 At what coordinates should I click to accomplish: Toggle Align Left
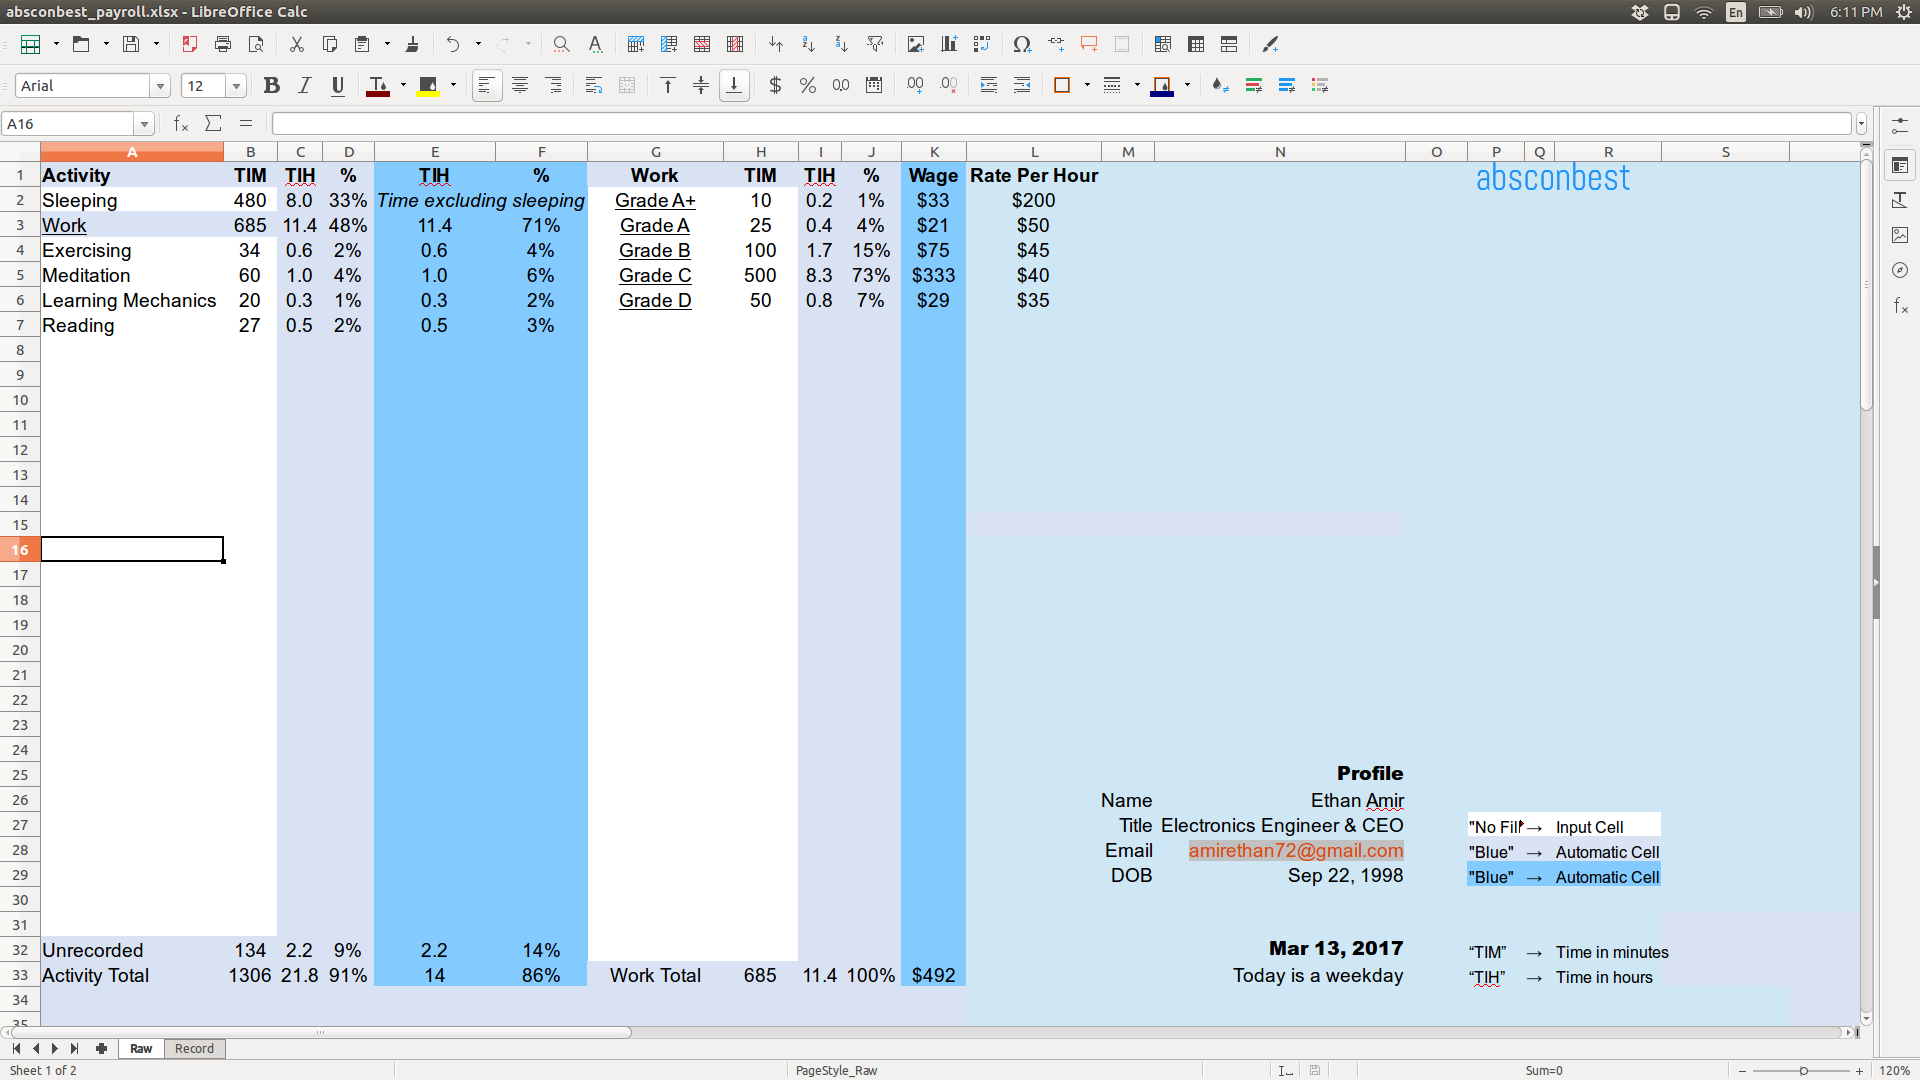click(486, 86)
